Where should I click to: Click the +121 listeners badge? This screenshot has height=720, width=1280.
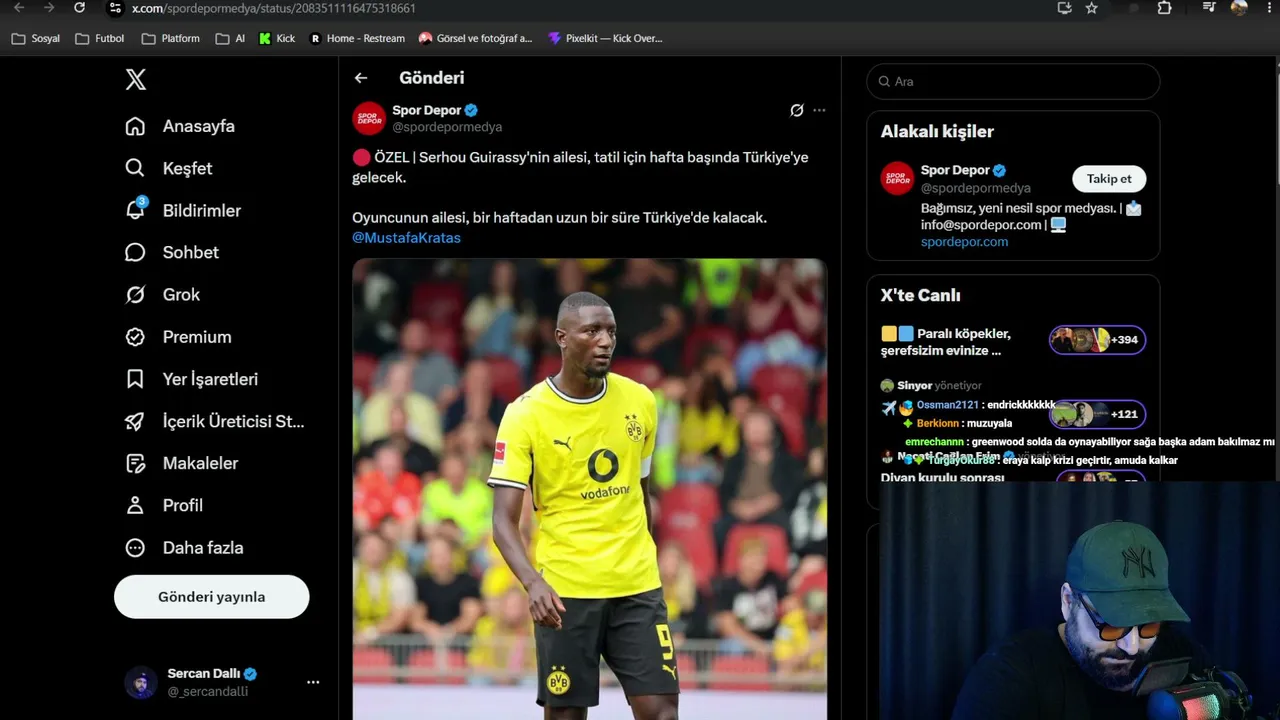(1097, 414)
